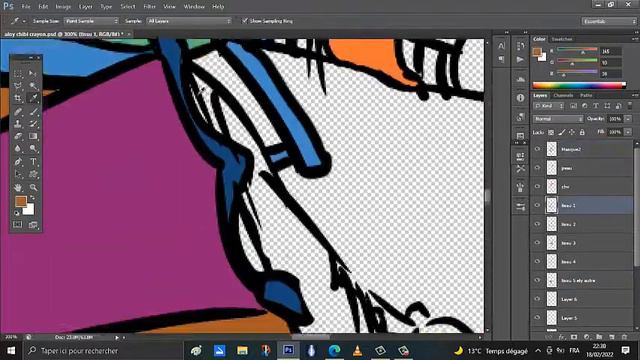Screen dimensions: 640x360
Task: Open the collapsed Info panel icon
Action: [x=520, y=98]
